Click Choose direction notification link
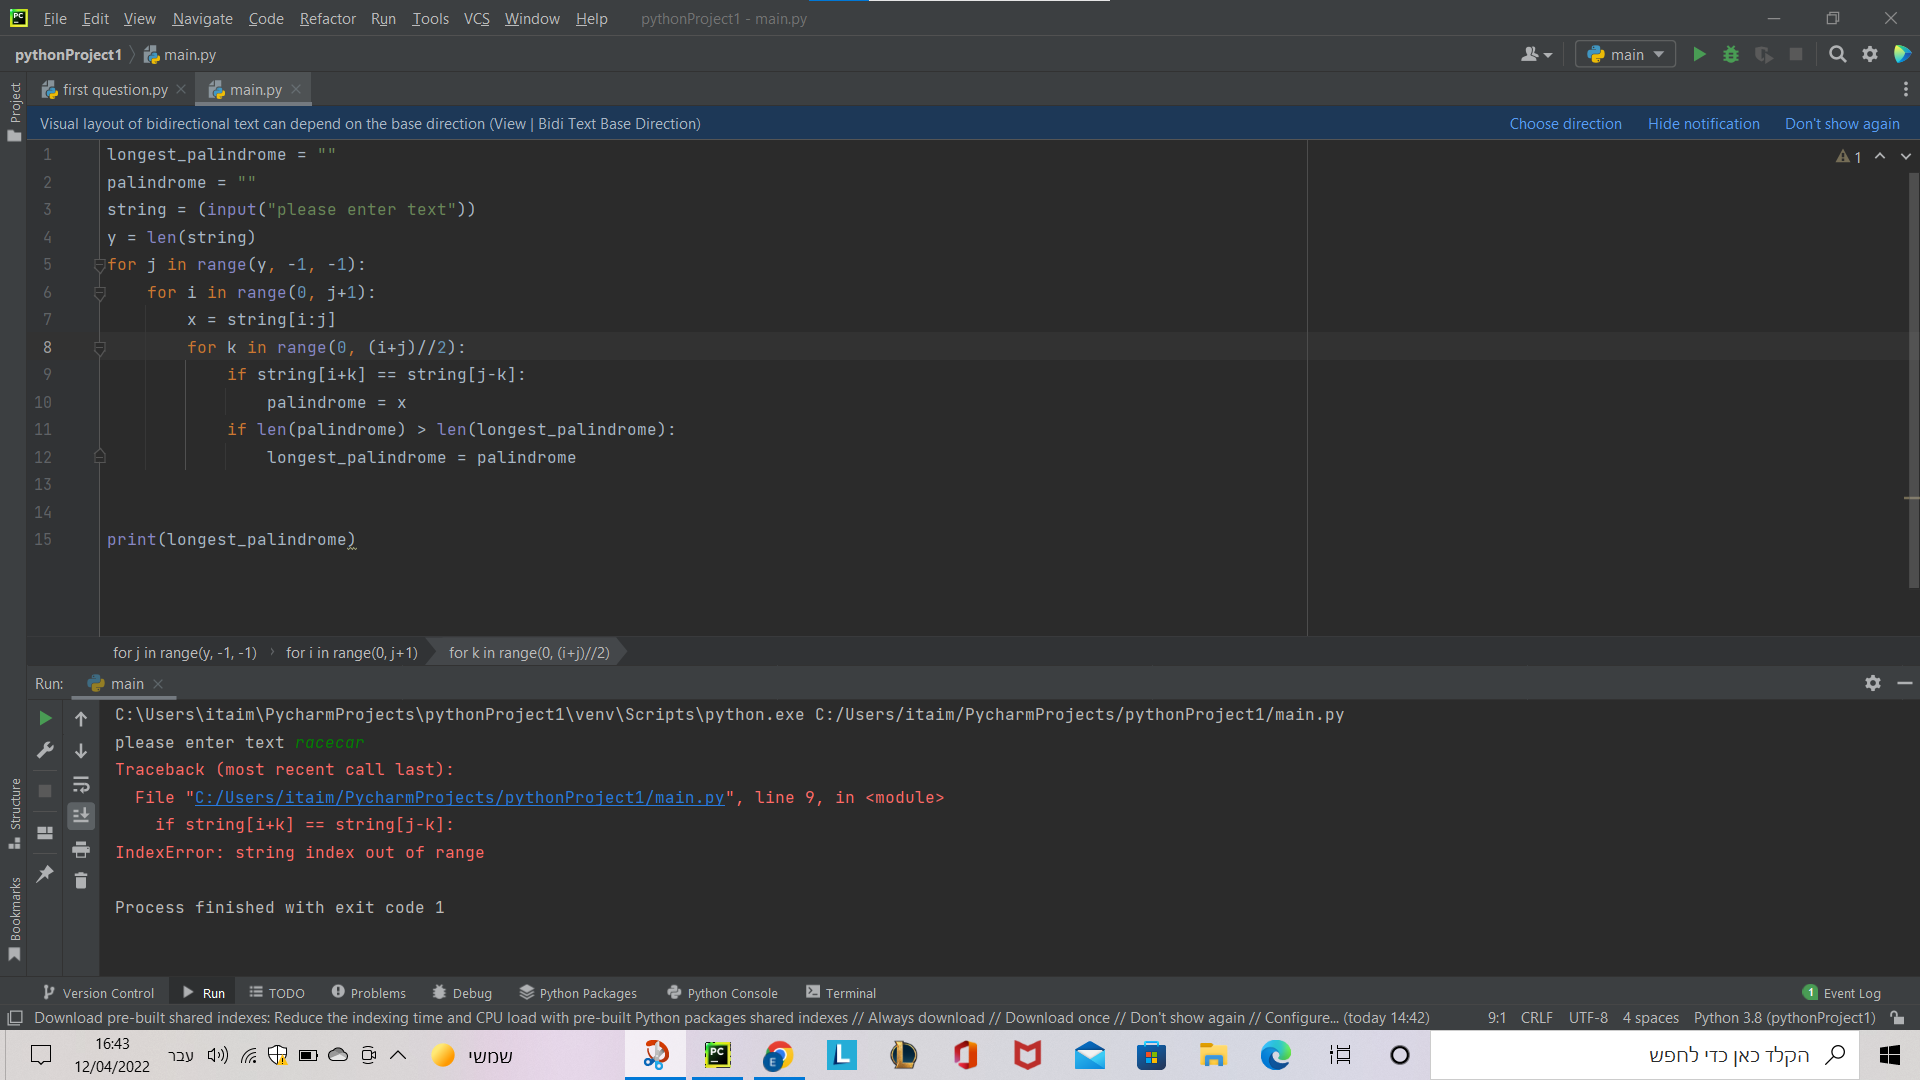 point(1565,124)
